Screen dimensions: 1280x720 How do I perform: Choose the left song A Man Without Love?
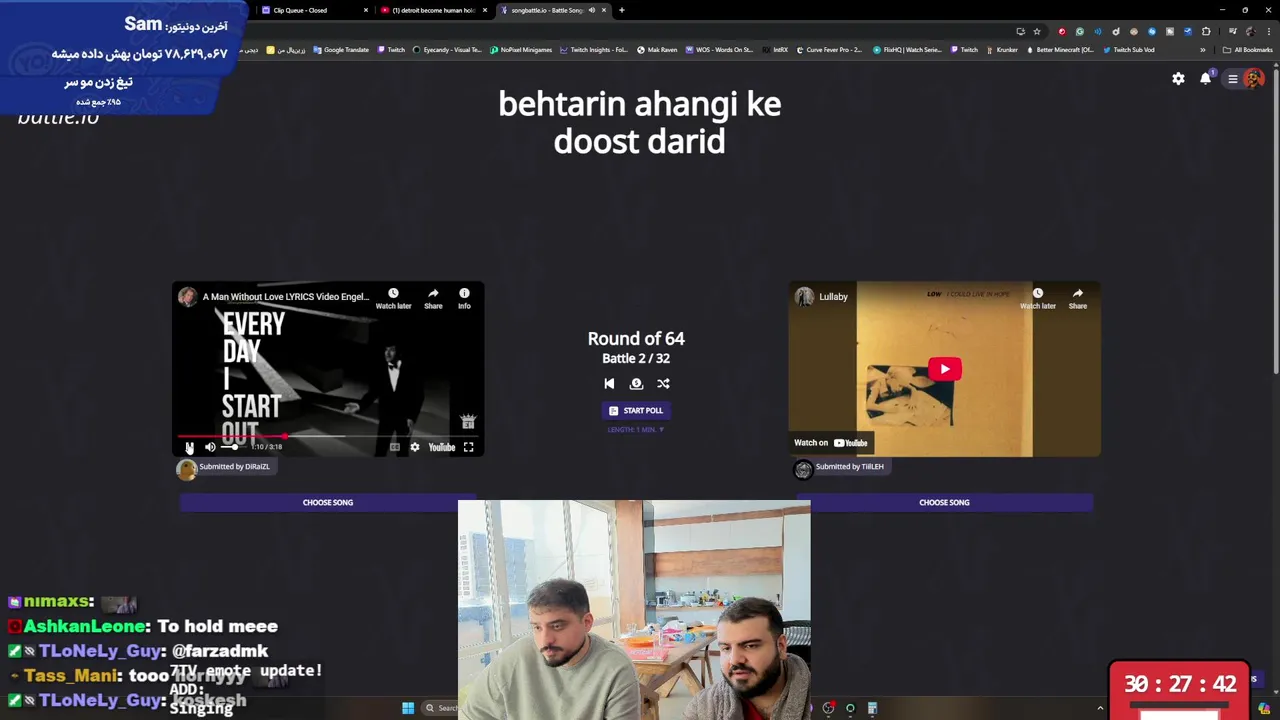point(328,502)
